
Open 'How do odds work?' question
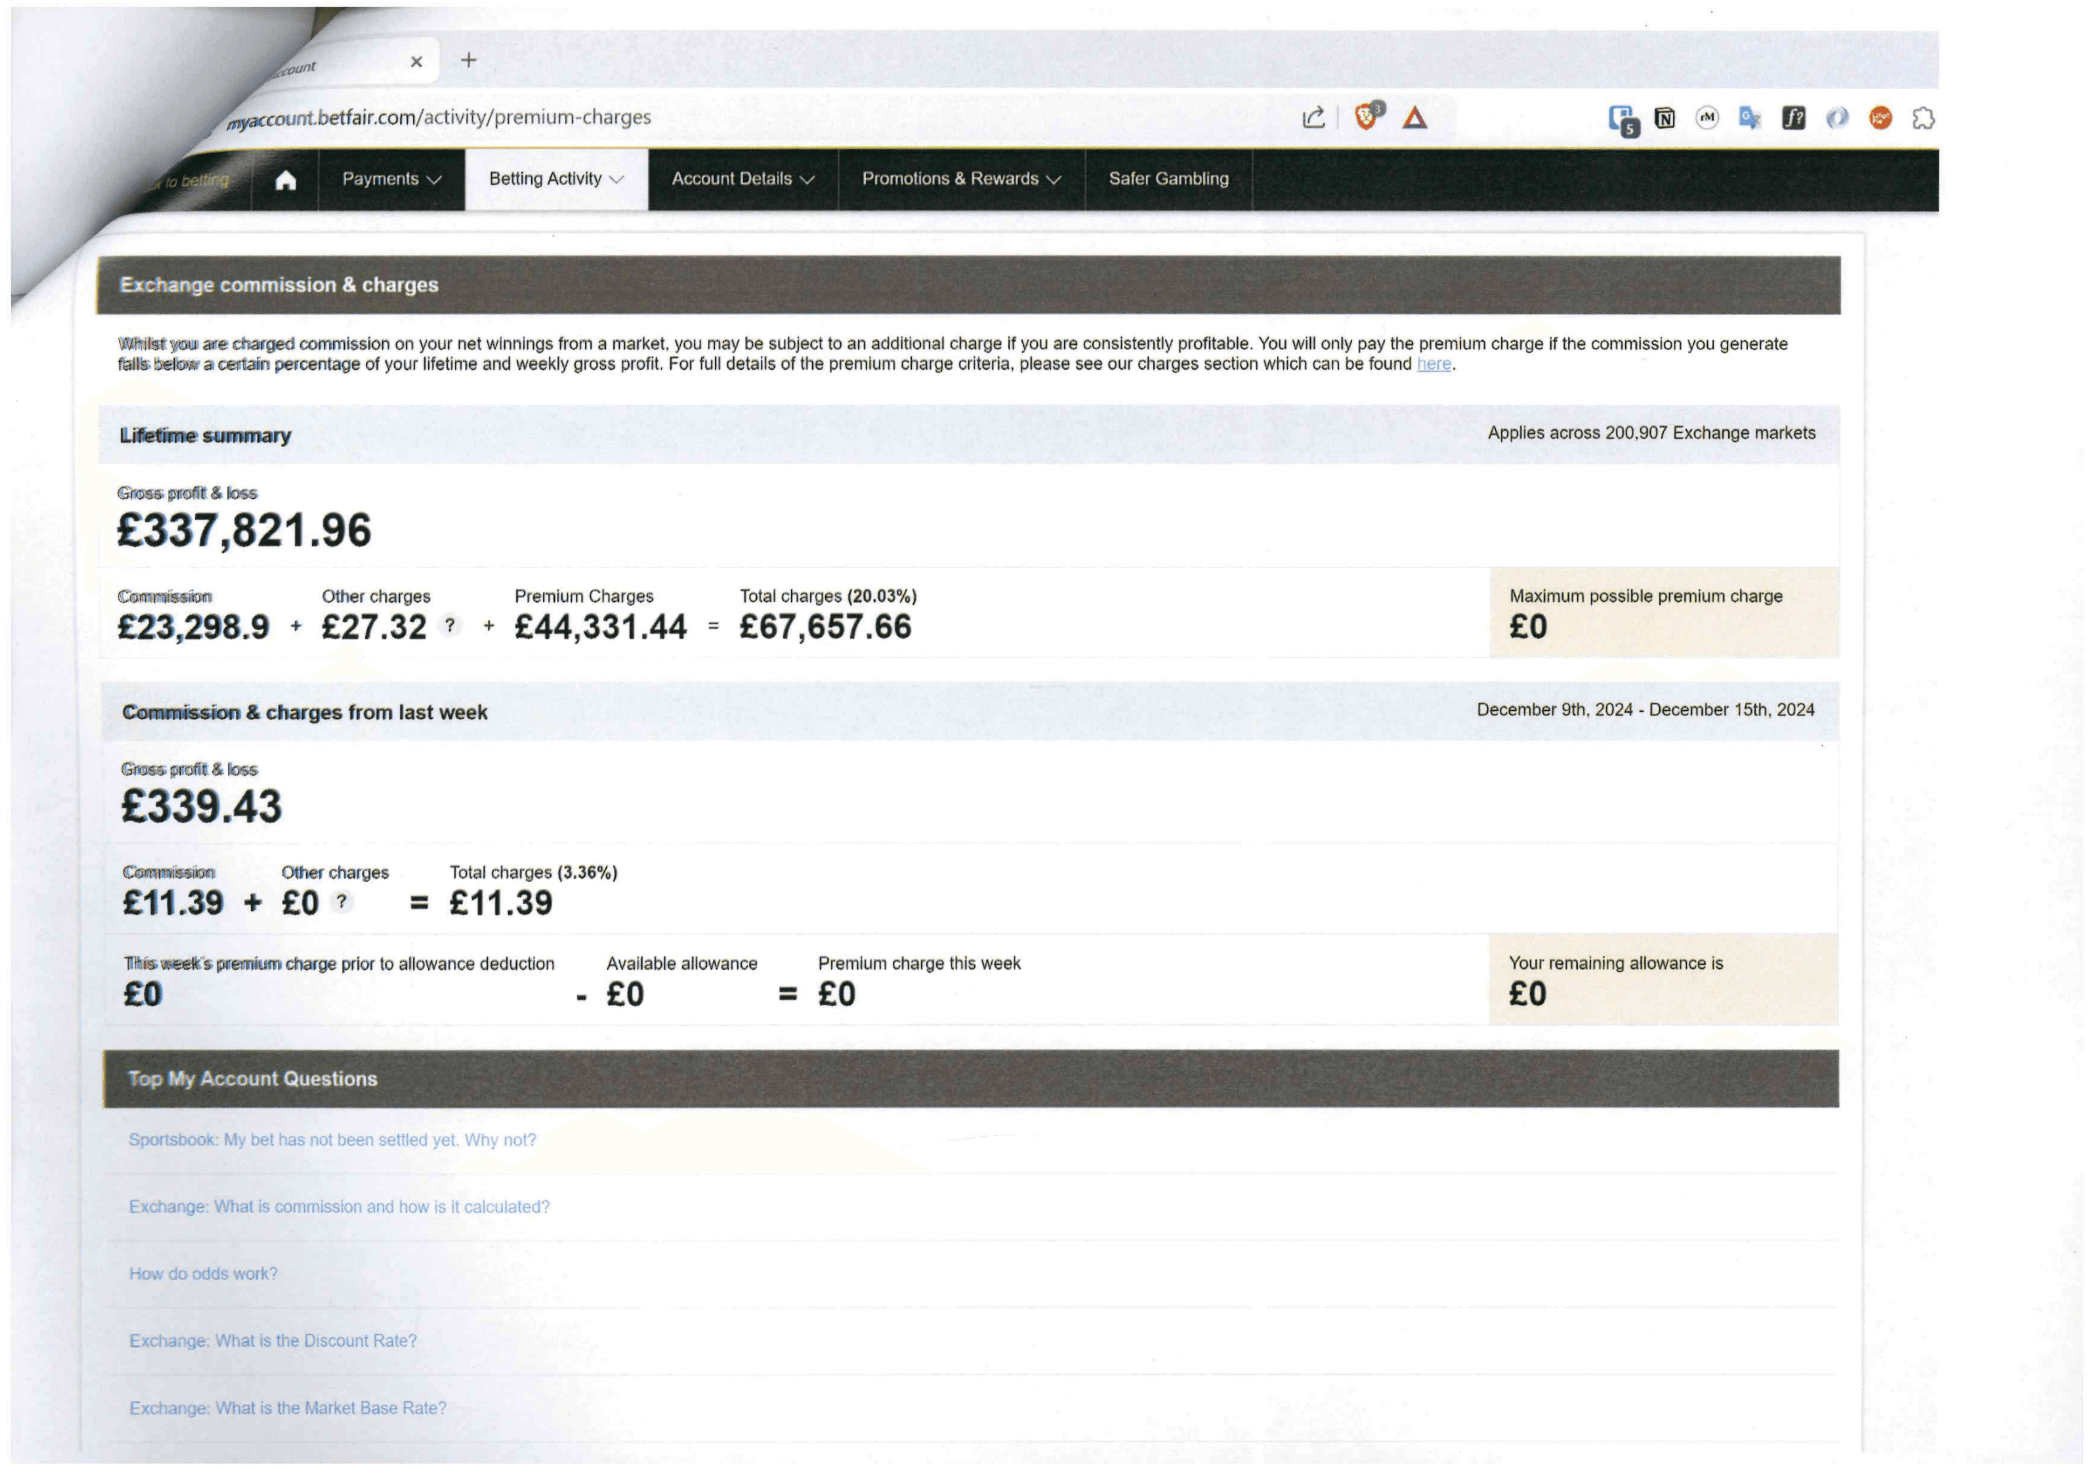point(203,1273)
